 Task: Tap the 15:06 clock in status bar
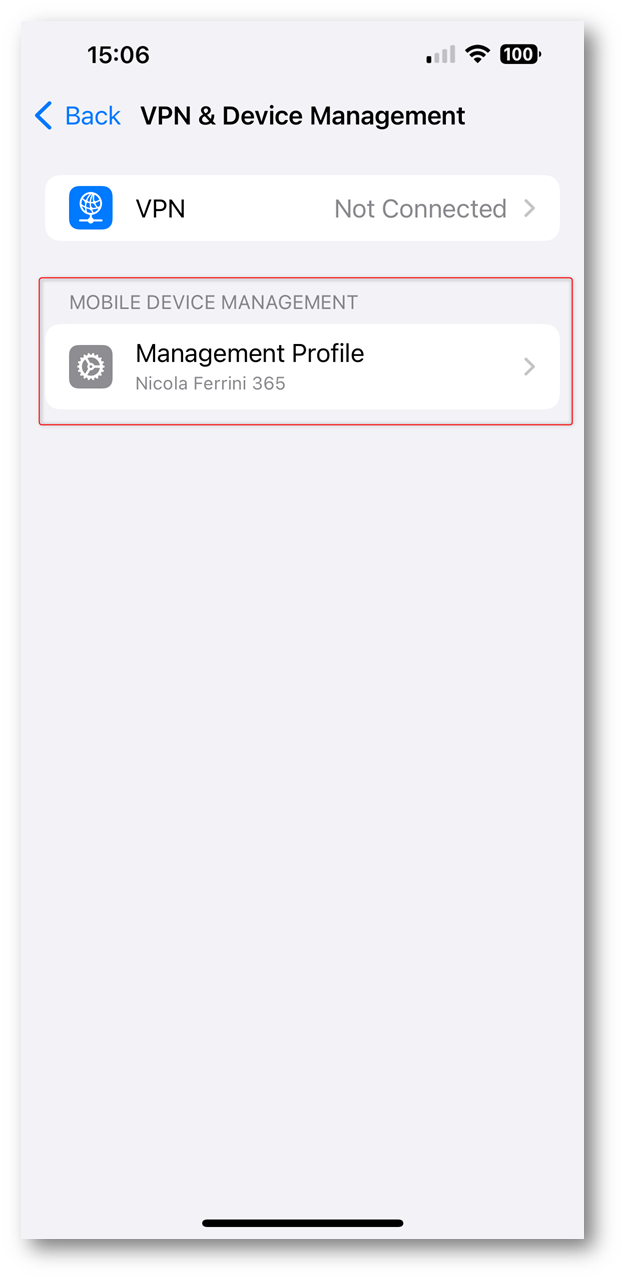click(x=118, y=55)
